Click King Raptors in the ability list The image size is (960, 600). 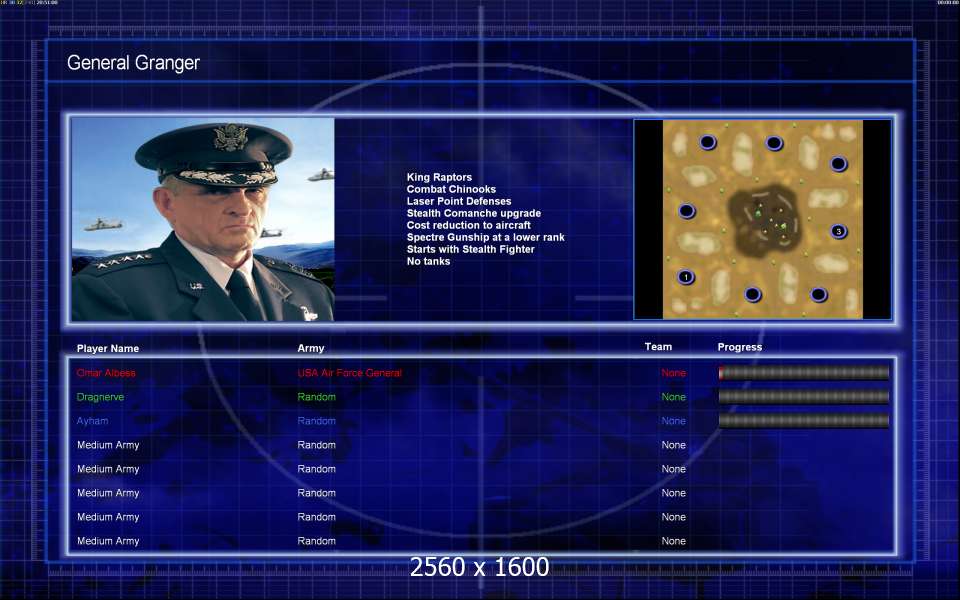439,177
